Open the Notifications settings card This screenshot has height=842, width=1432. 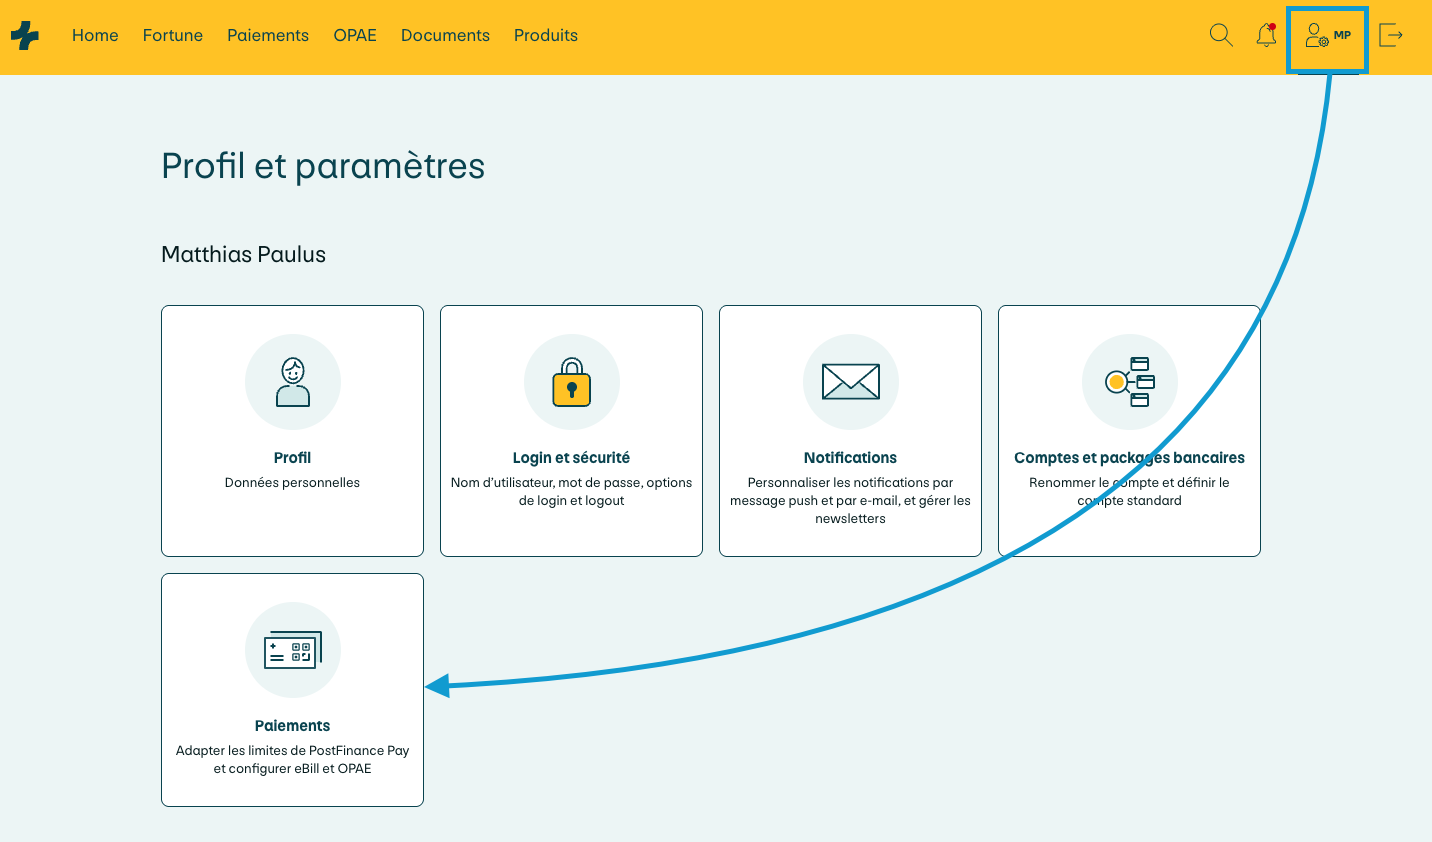850,430
